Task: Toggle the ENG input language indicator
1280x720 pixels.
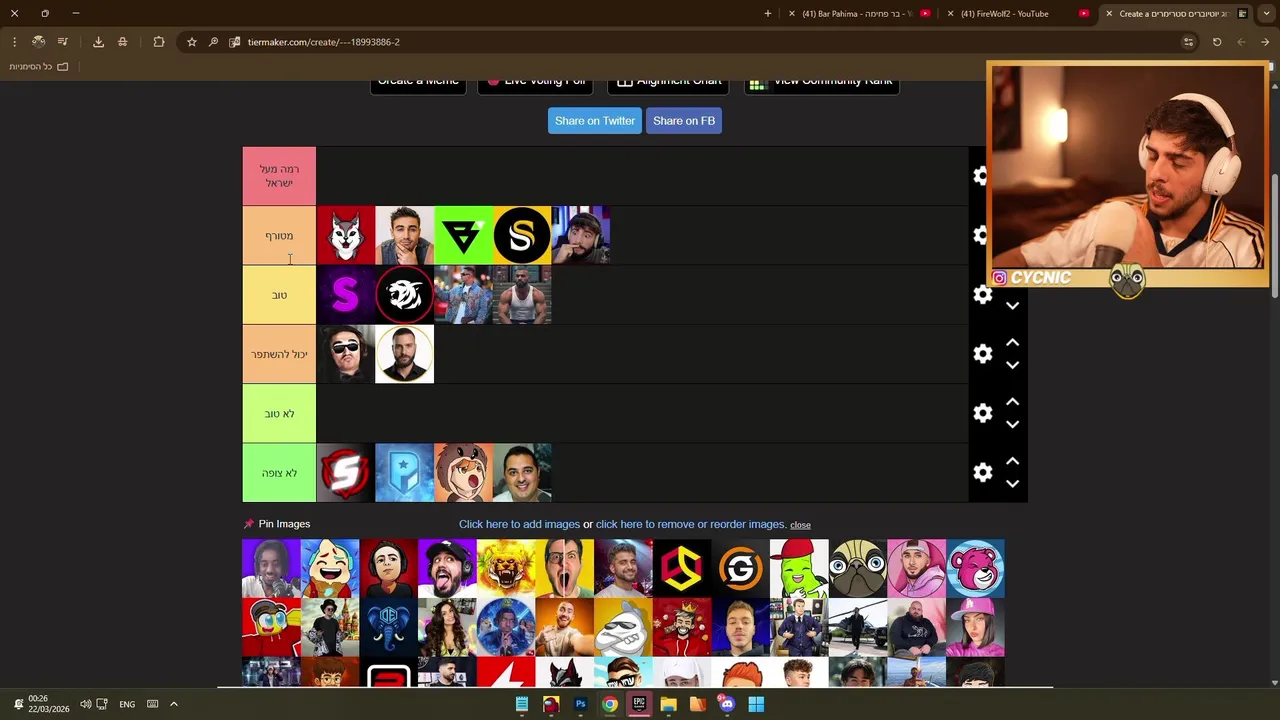Action: [127, 704]
